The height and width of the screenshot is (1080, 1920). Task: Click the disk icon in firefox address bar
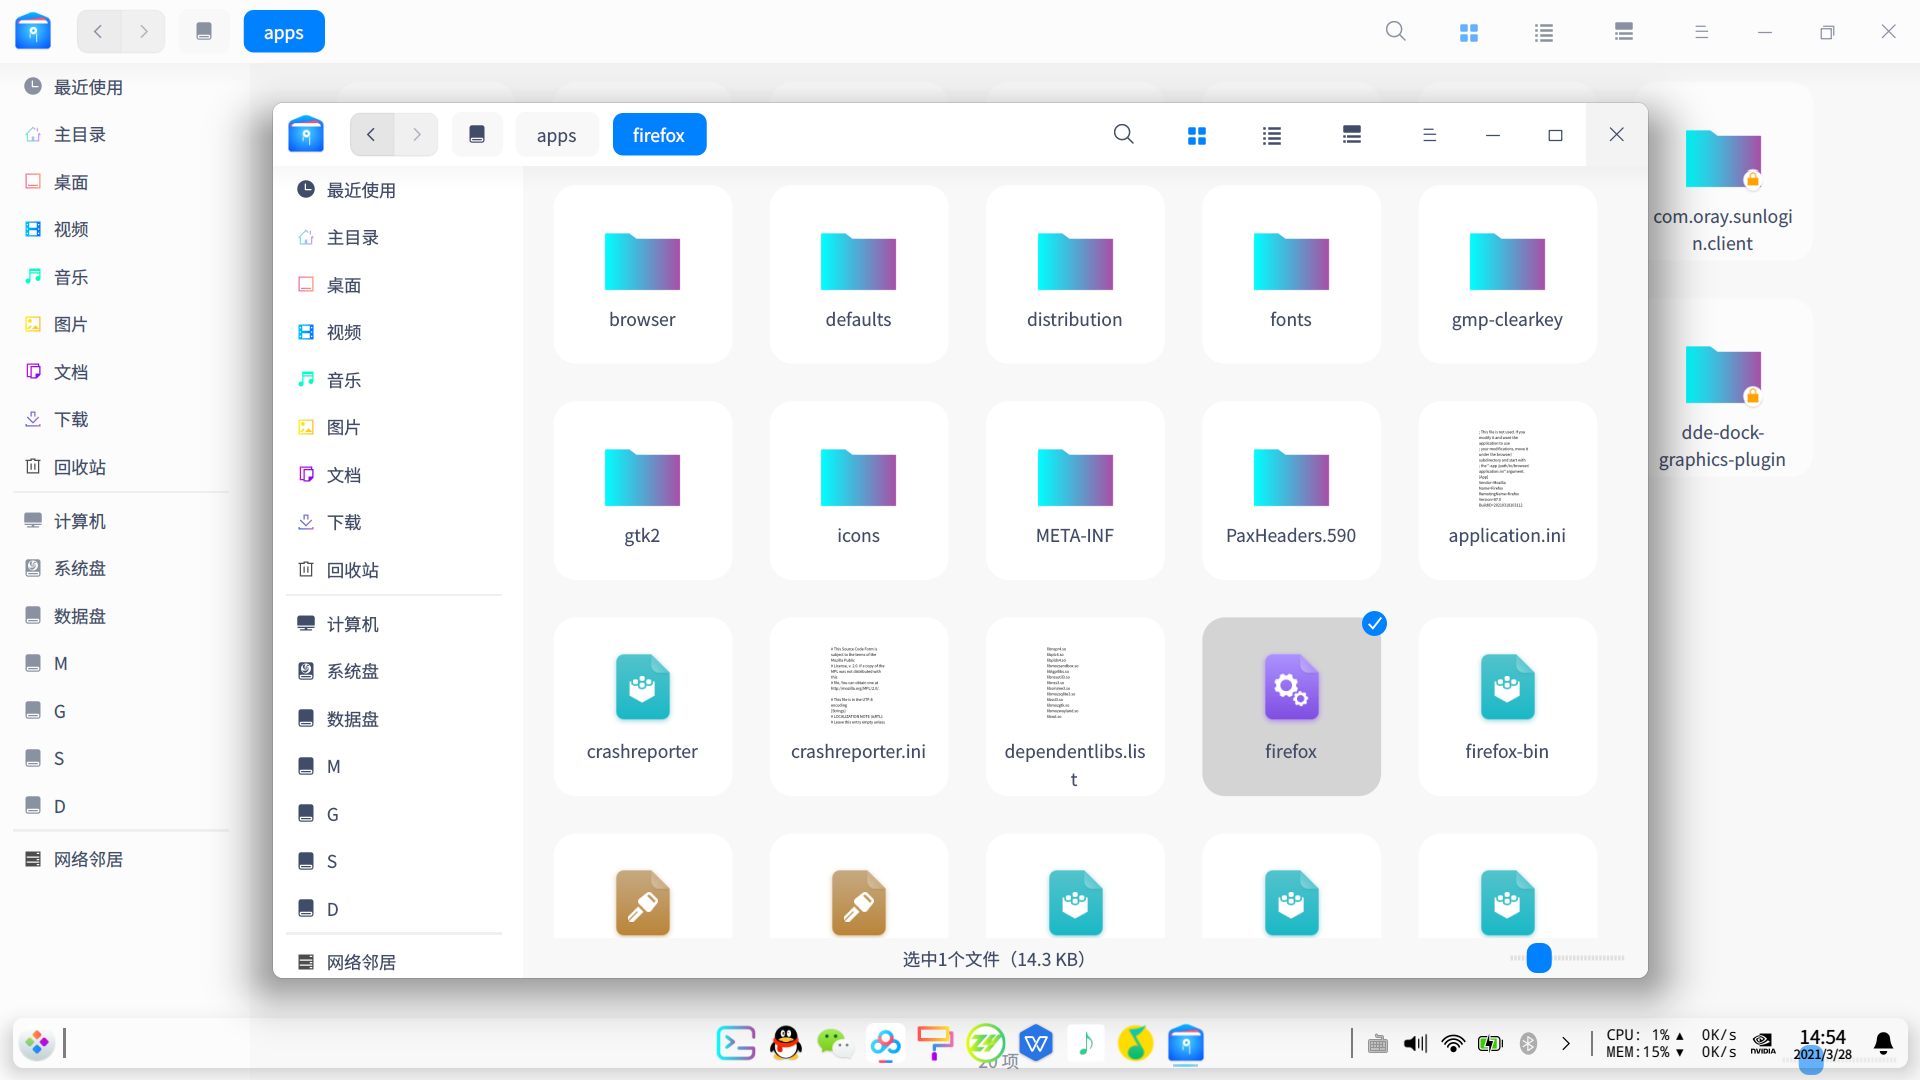click(x=477, y=135)
